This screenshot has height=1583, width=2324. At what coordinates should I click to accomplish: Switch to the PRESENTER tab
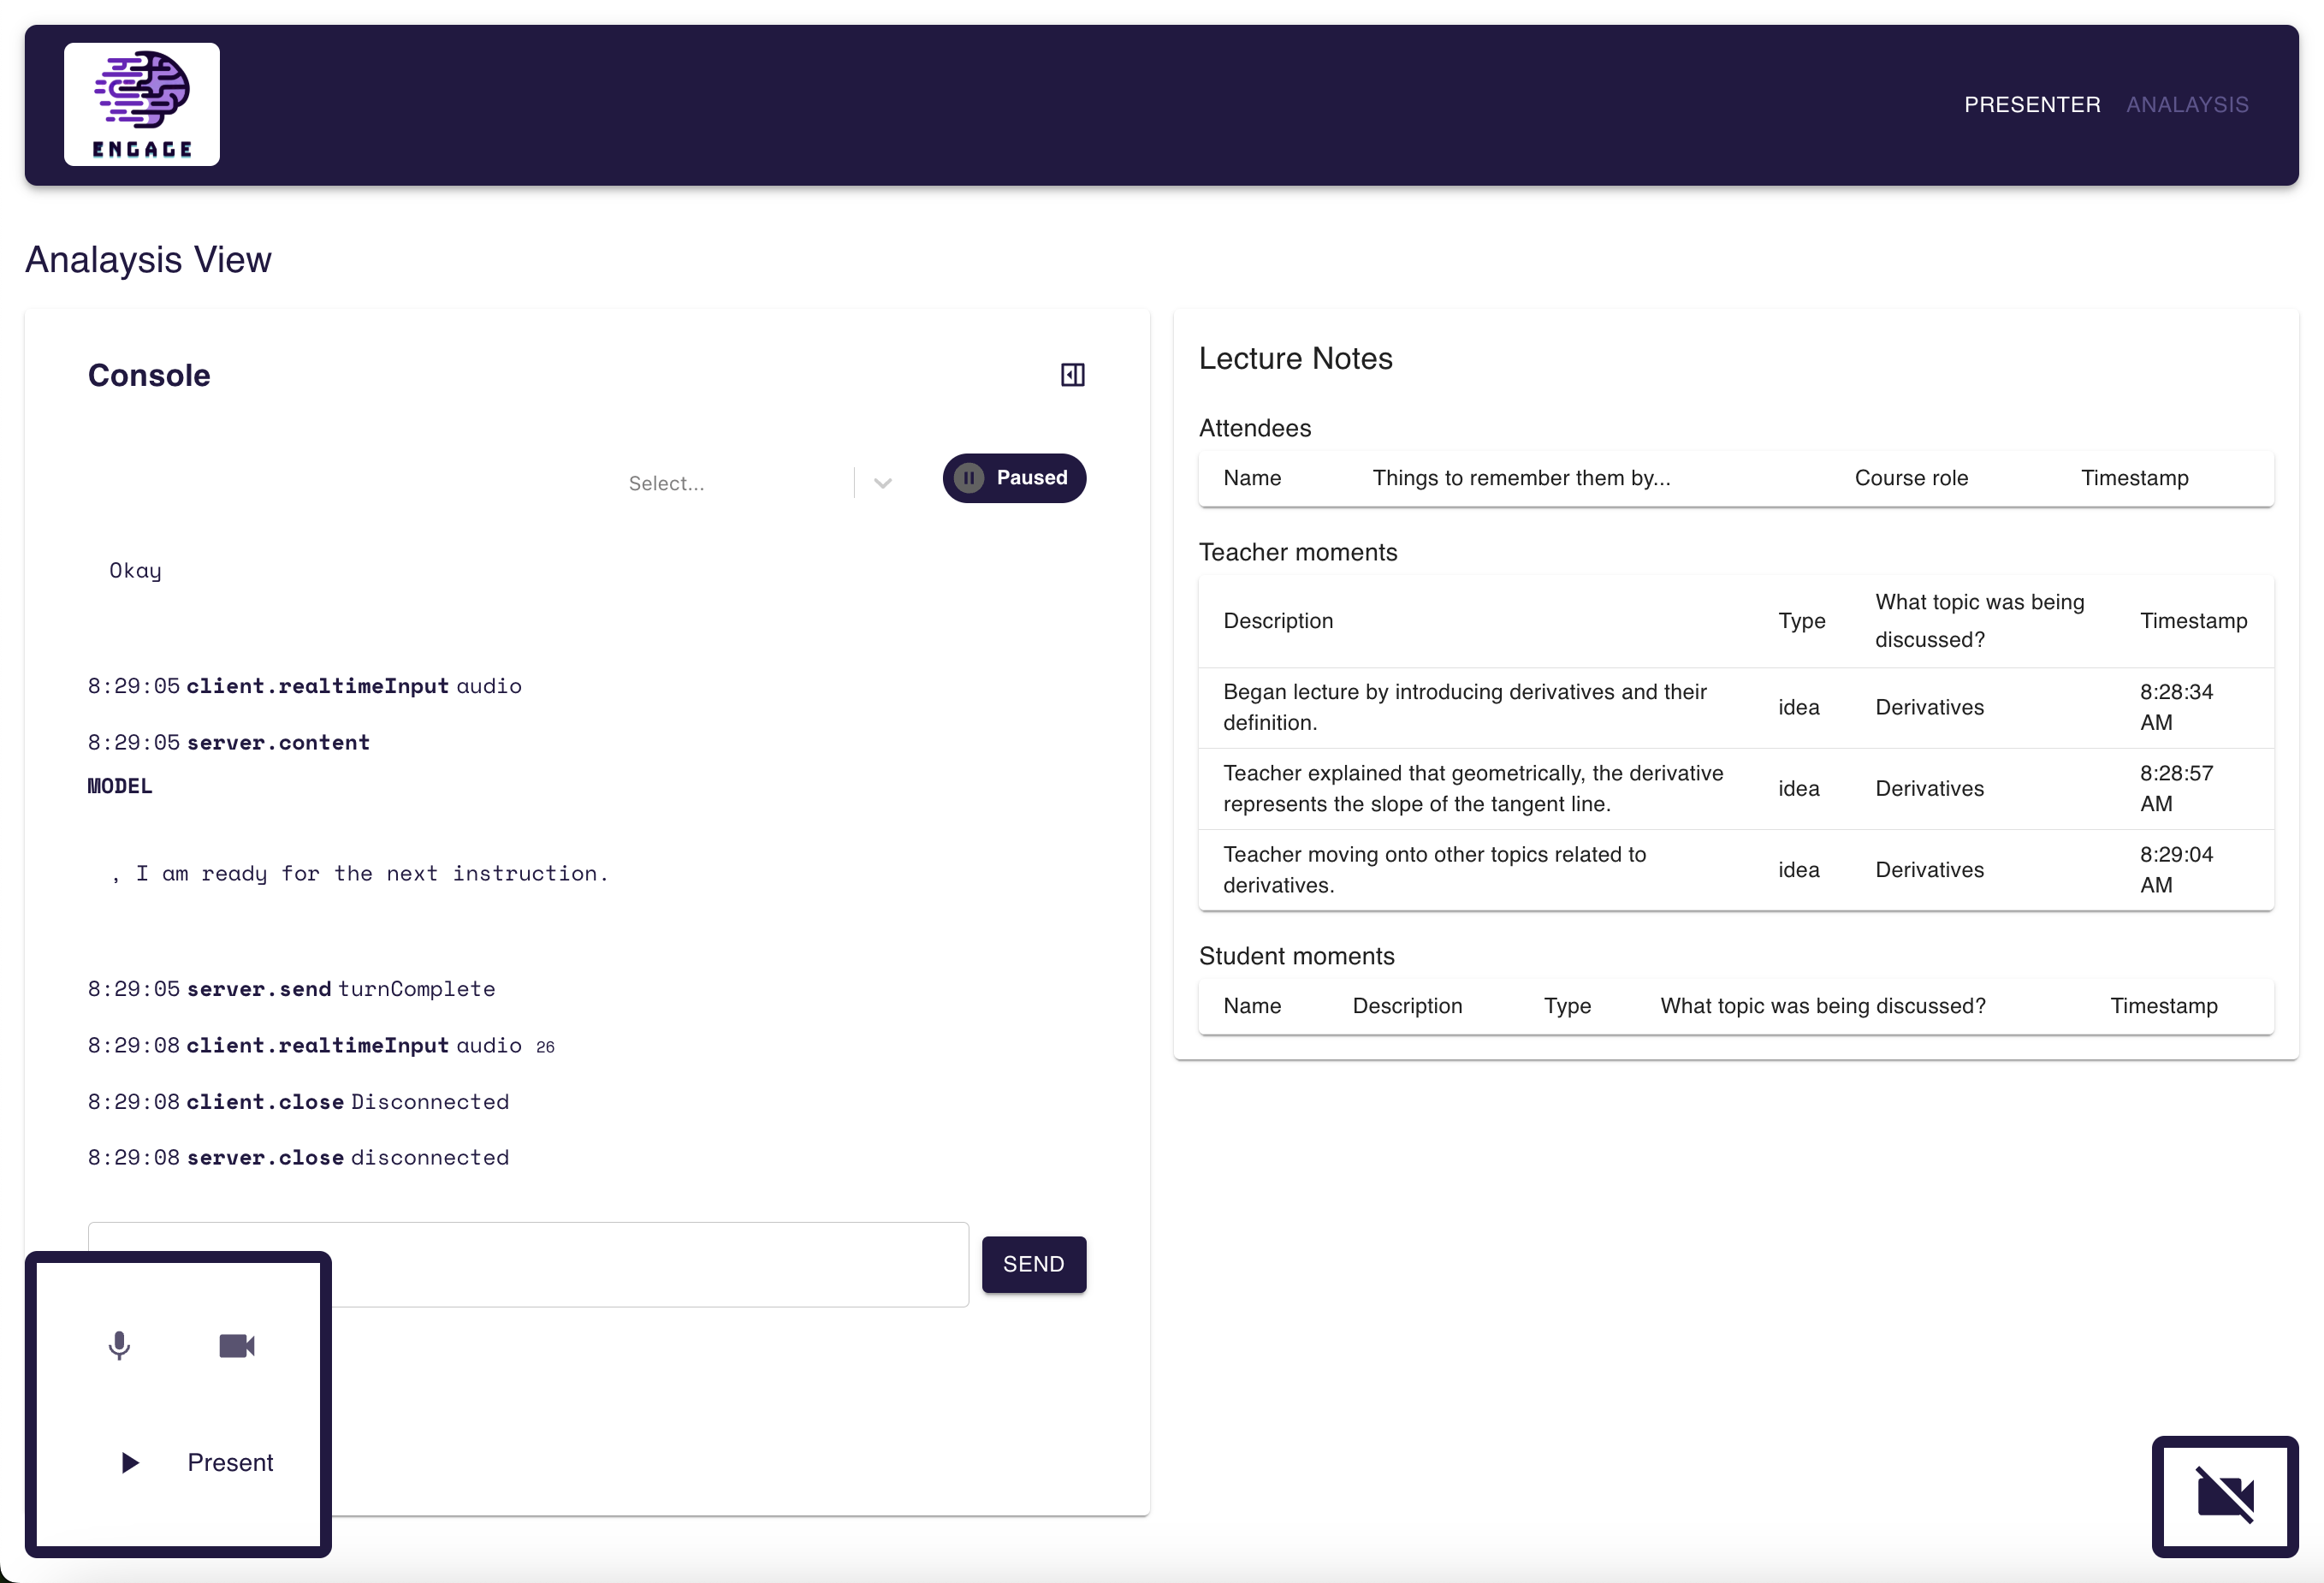click(x=2031, y=105)
